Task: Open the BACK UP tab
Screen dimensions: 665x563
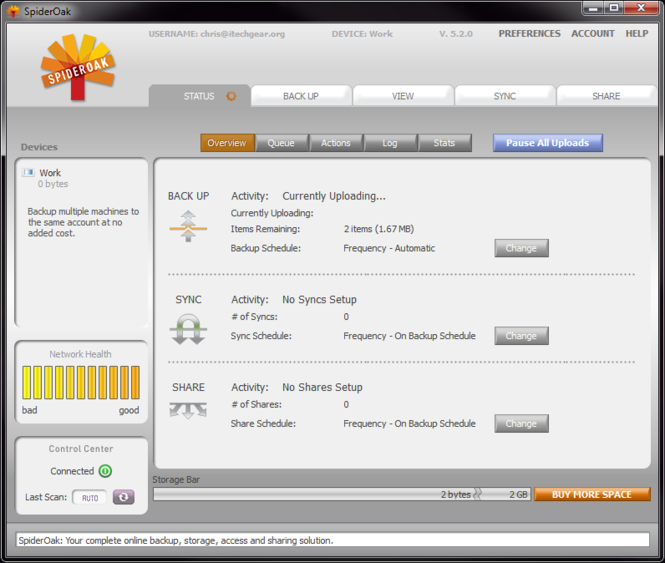Action: click(301, 96)
